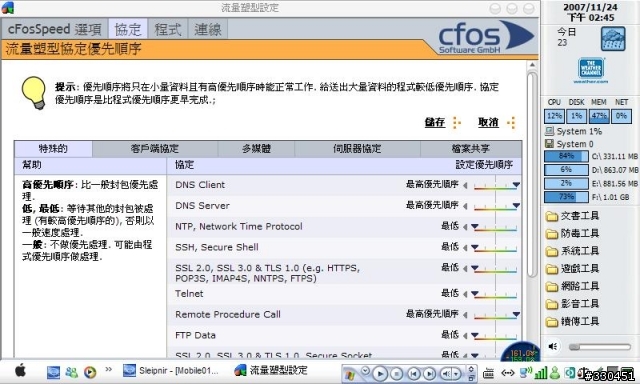Screen dimensions: 640x384
Task: Open the weather forecast rain icon
Action: [x=613, y=39]
